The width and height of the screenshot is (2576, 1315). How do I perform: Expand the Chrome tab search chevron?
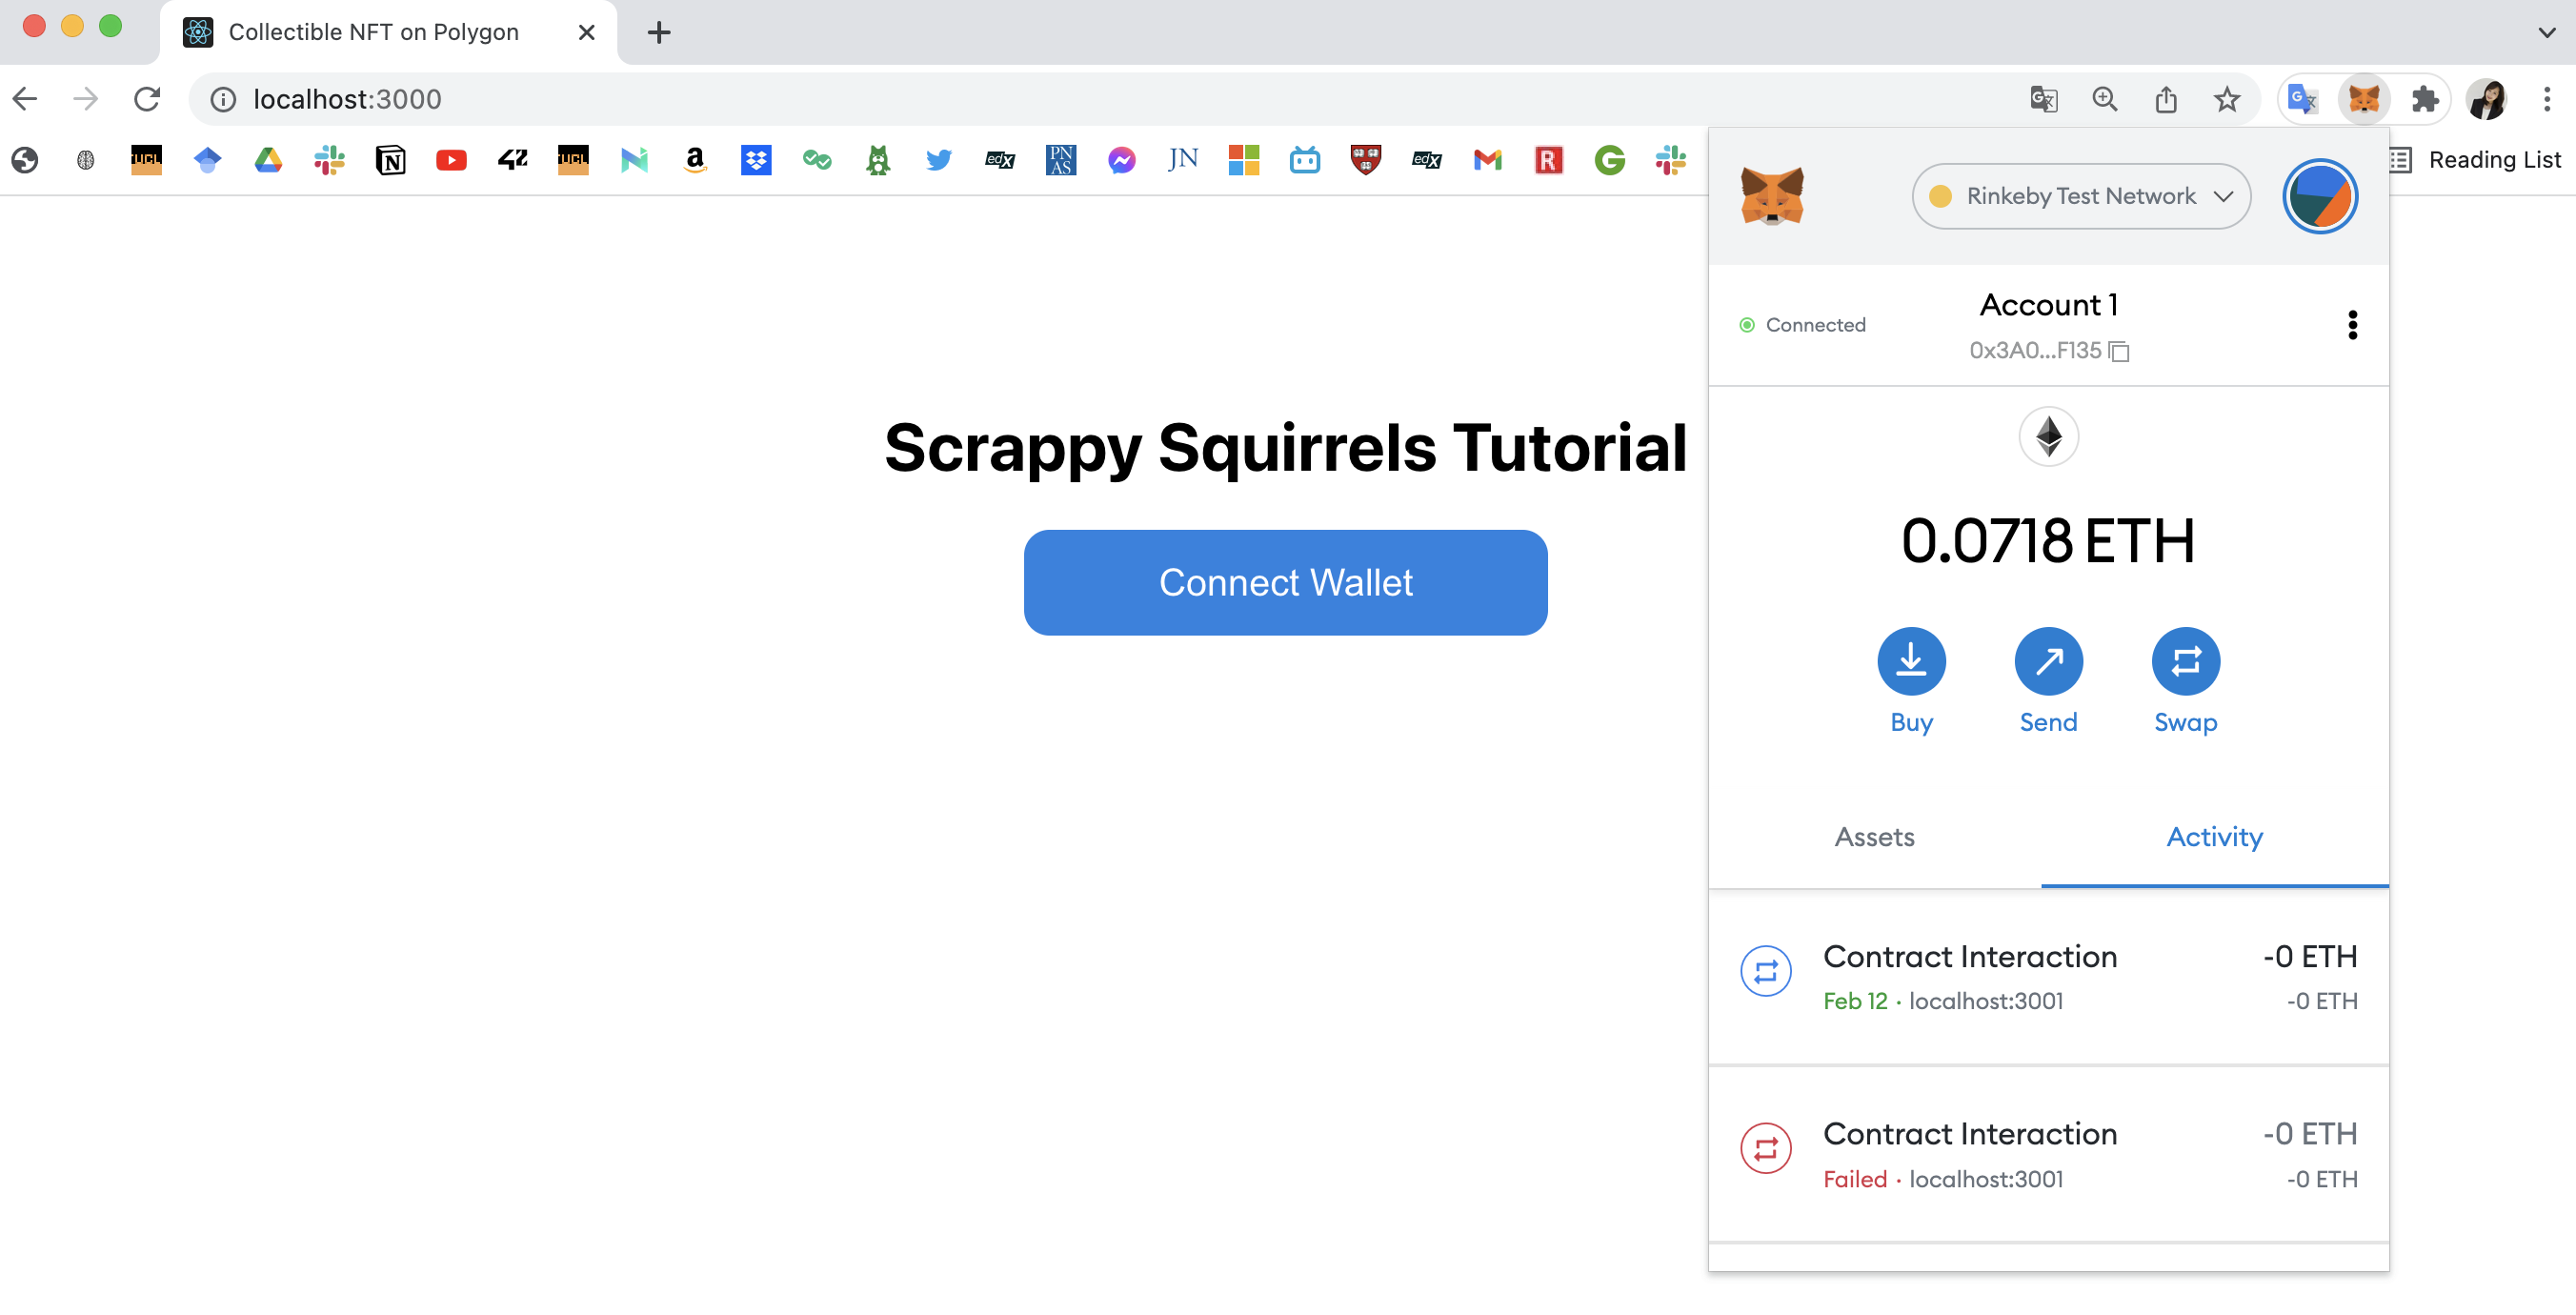click(x=2546, y=32)
